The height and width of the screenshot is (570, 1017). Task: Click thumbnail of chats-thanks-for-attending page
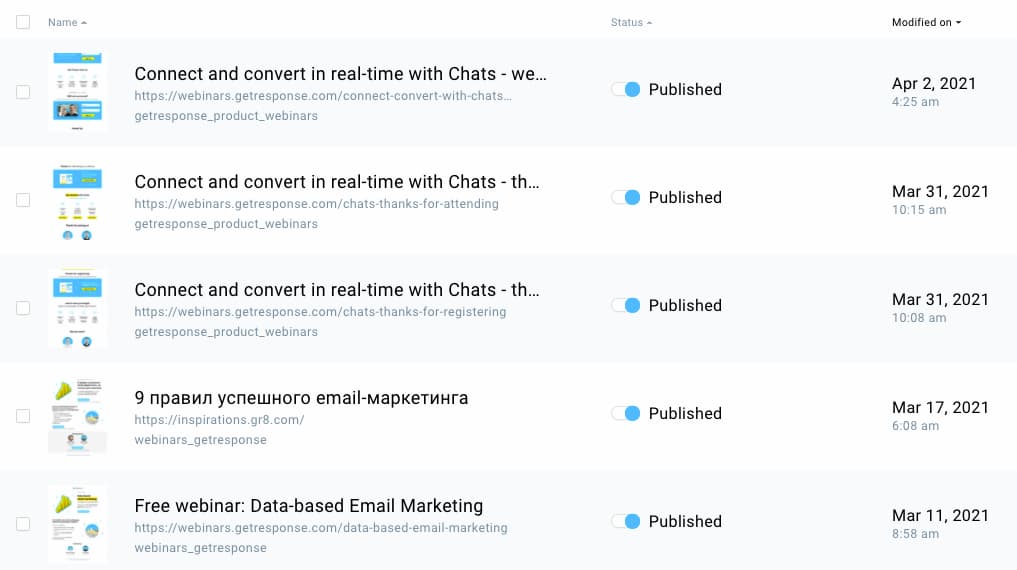click(78, 200)
